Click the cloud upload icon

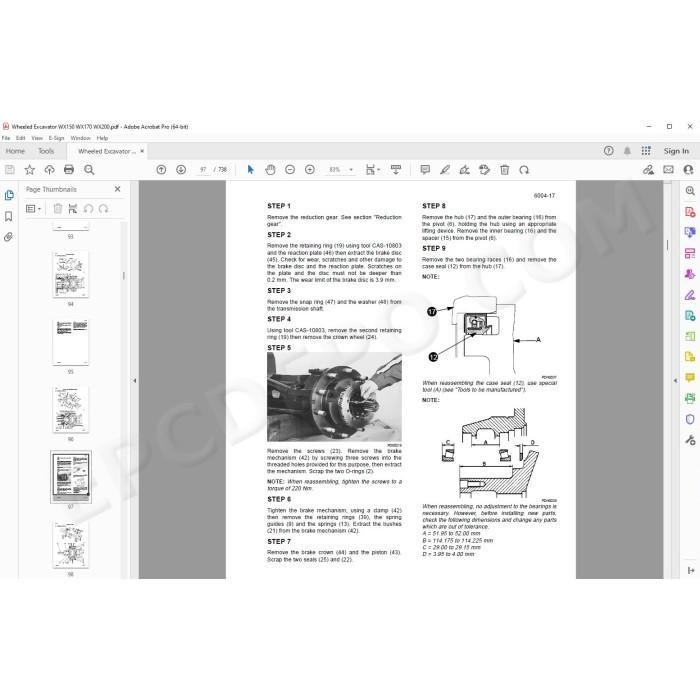coord(49,170)
